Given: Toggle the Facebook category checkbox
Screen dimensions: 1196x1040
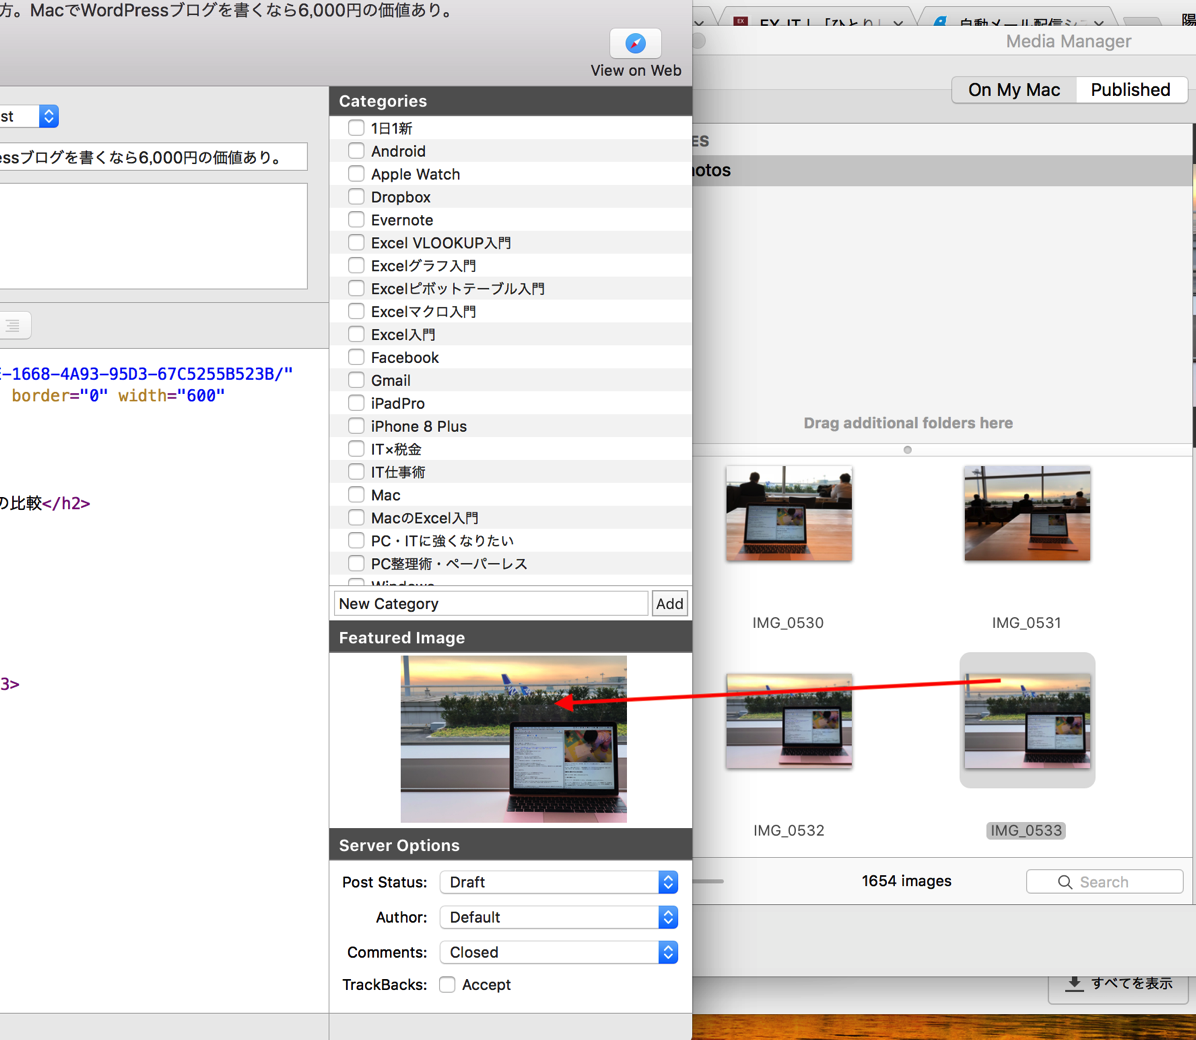Looking at the screenshot, I should pos(355,356).
